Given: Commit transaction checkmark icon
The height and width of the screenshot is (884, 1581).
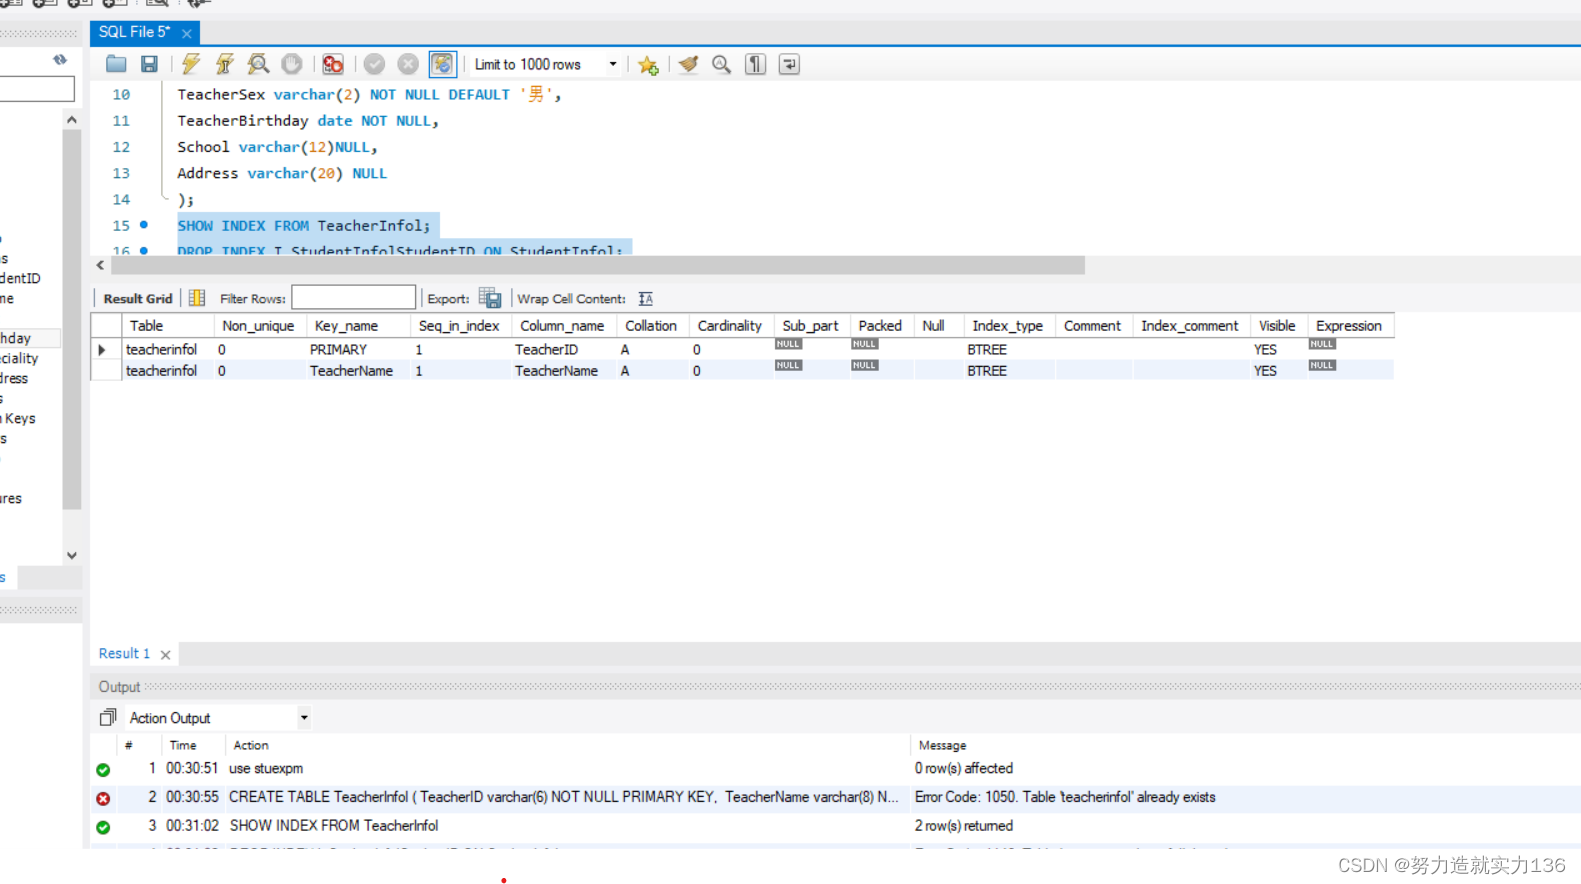Looking at the screenshot, I should click(374, 64).
